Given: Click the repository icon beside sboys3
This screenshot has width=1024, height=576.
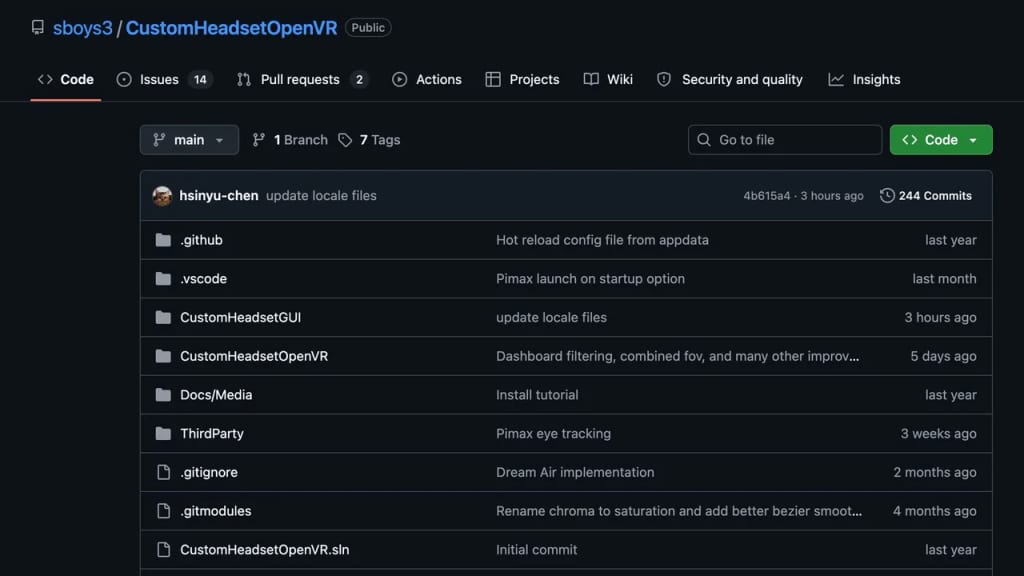Looking at the screenshot, I should point(38,27).
